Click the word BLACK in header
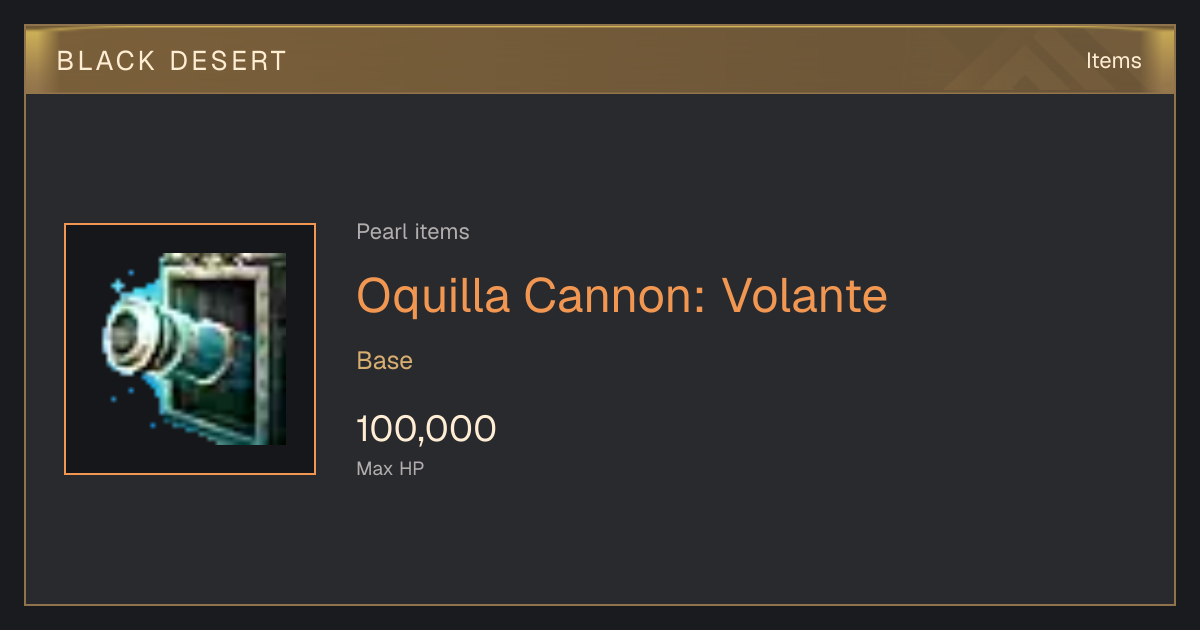 tap(107, 61)
